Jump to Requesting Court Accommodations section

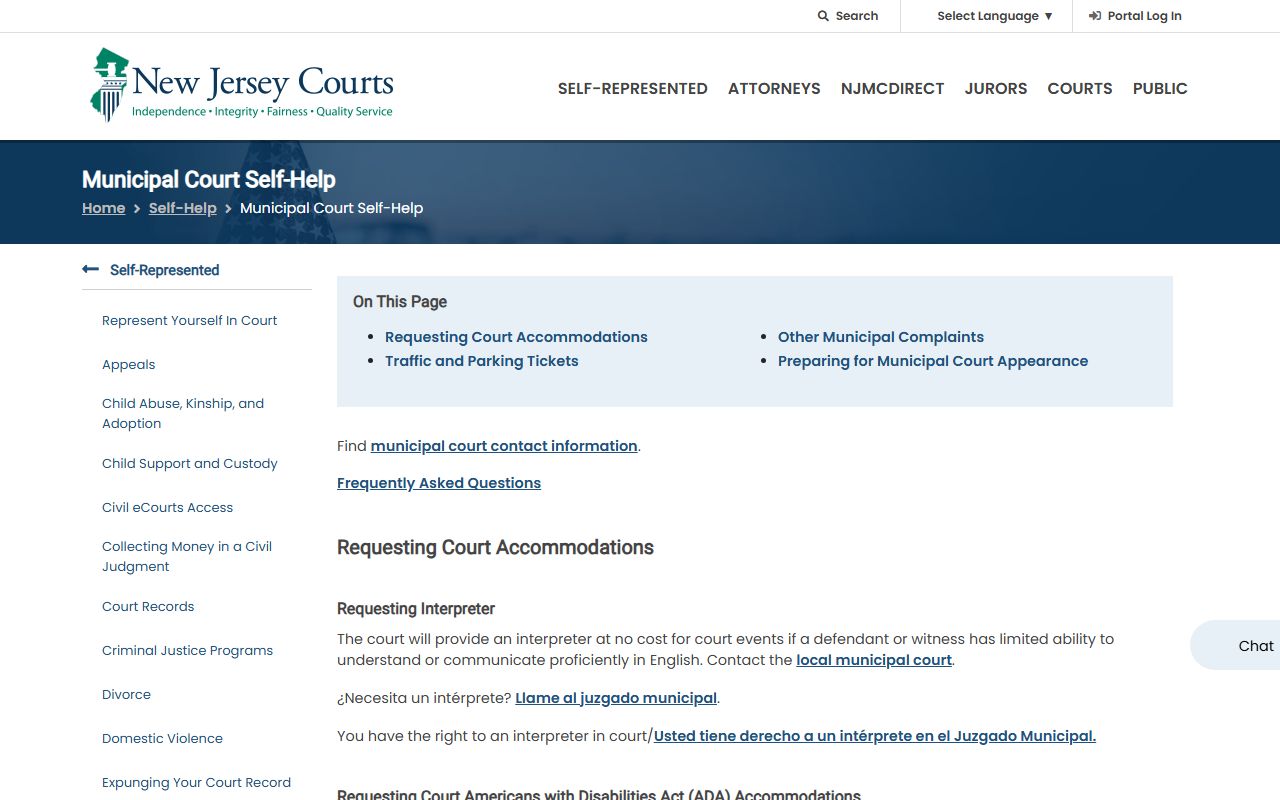[x=516, y=337]
